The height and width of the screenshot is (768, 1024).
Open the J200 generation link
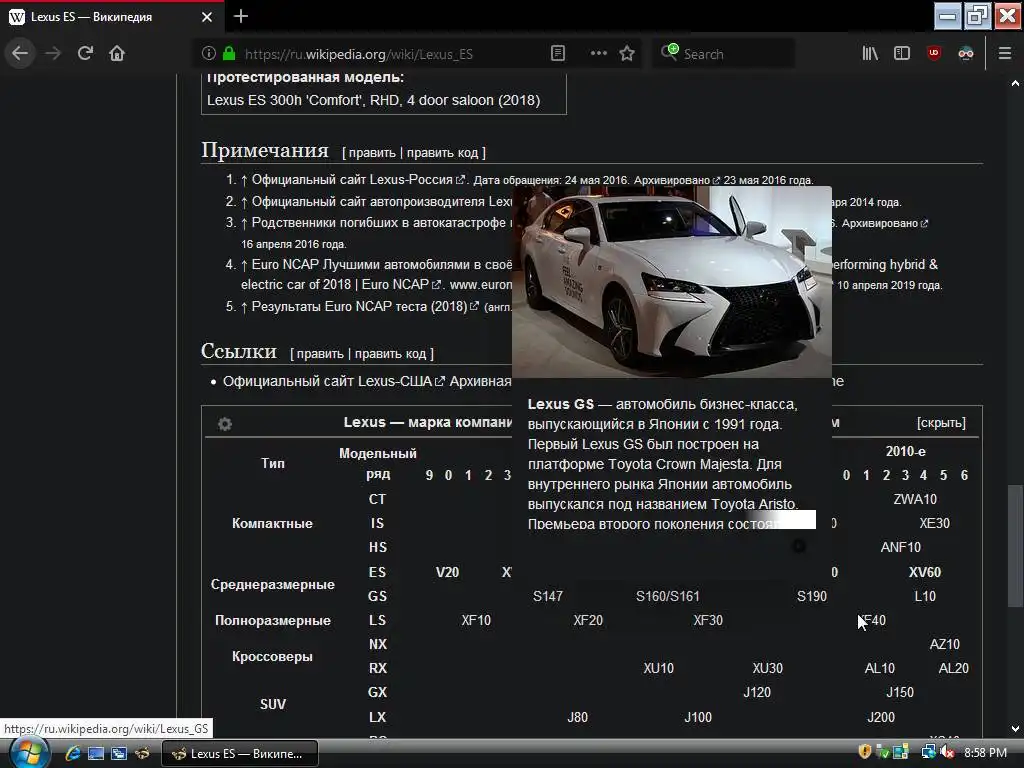click(x=881, y=717)
